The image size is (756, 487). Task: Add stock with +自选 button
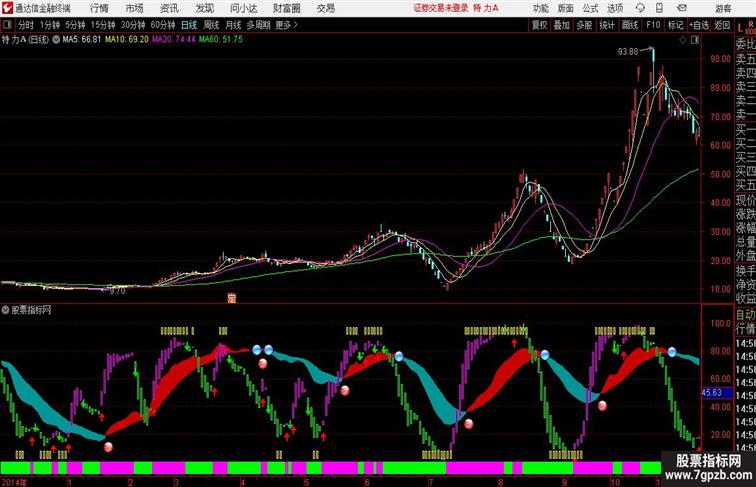pos(699,25)
